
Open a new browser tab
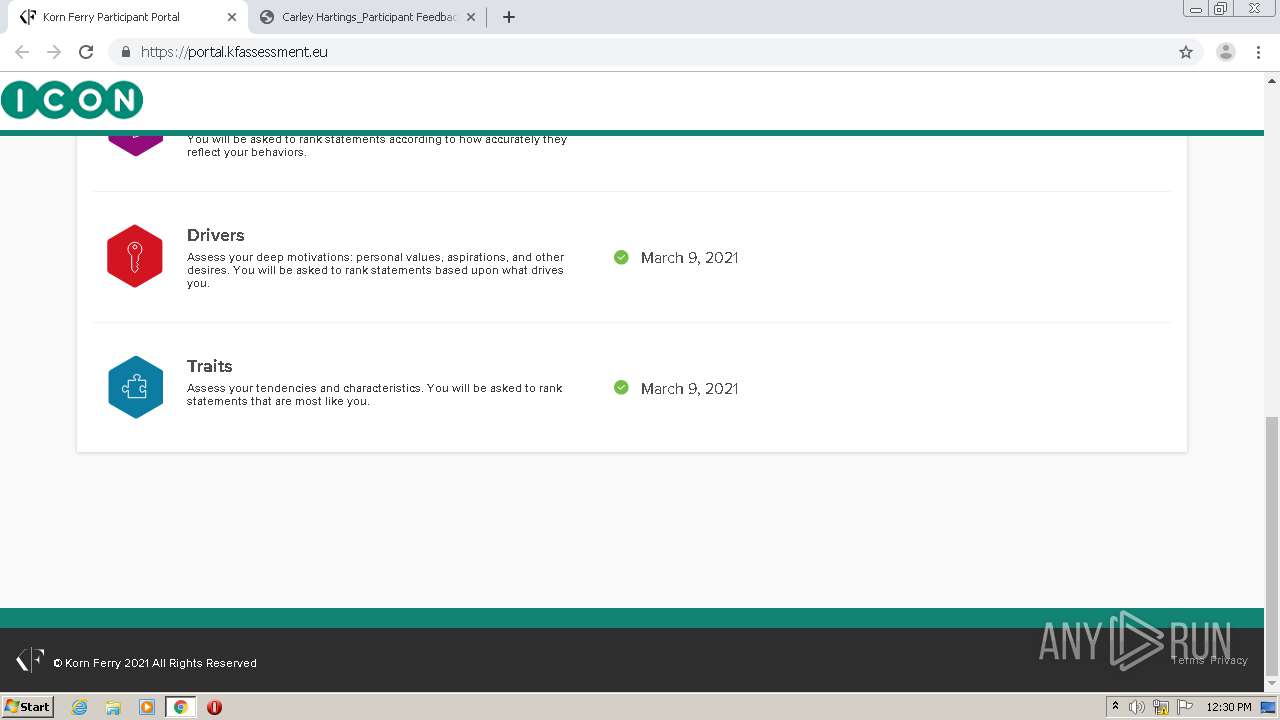(508, 17)
